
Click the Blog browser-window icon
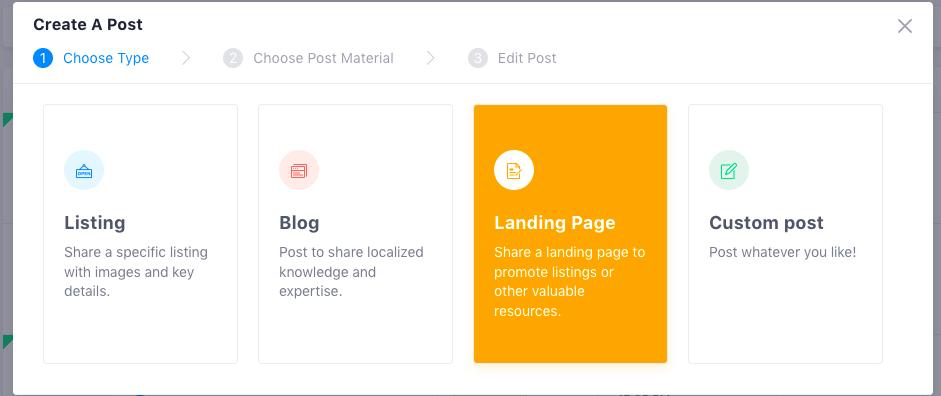pos(299,170)
